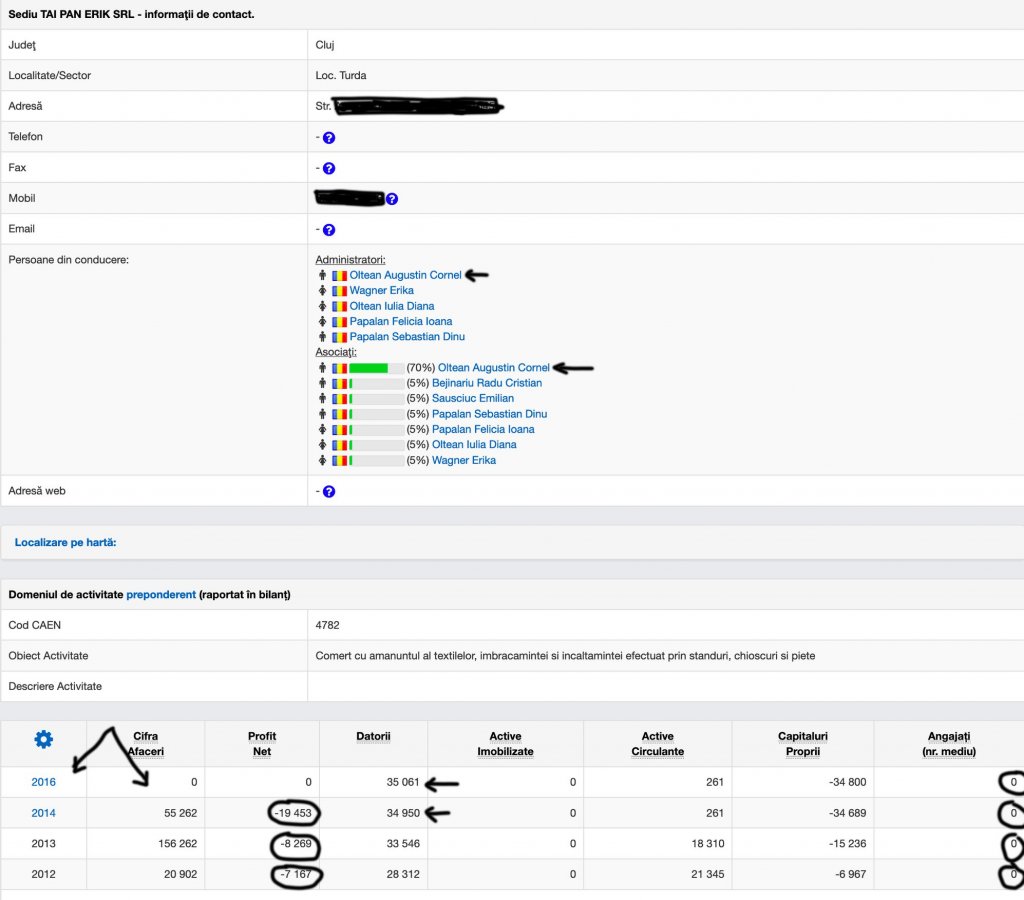Click the CAEN code value 4782
Viewport: 1024px width, 900px height.
point(327,626)
